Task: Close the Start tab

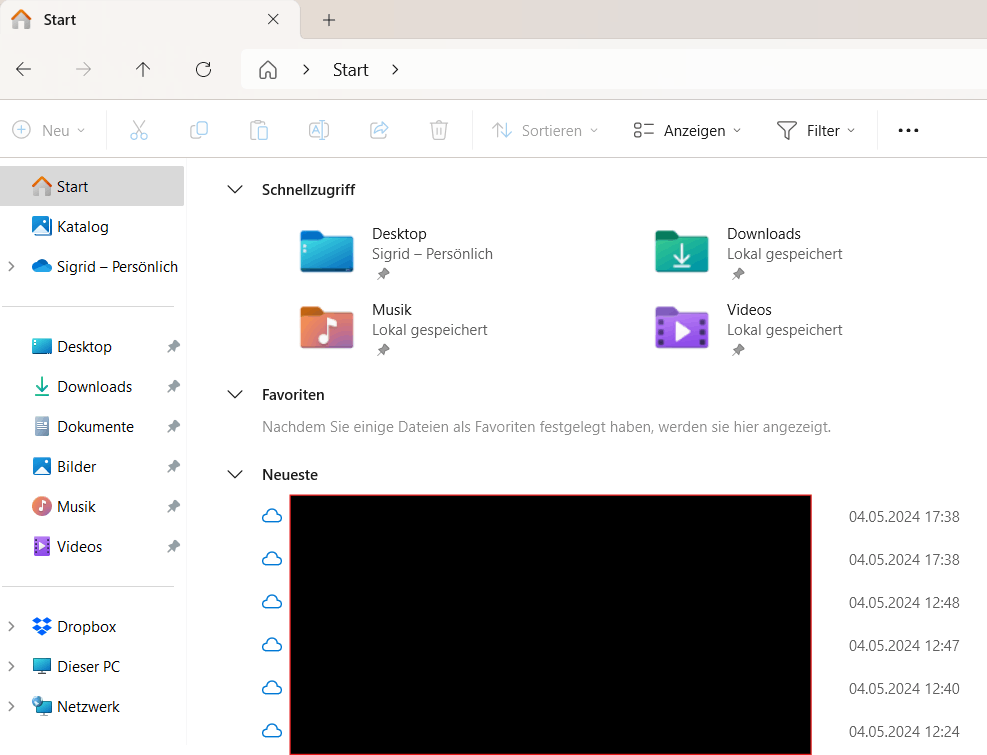Action: (273, 20)
